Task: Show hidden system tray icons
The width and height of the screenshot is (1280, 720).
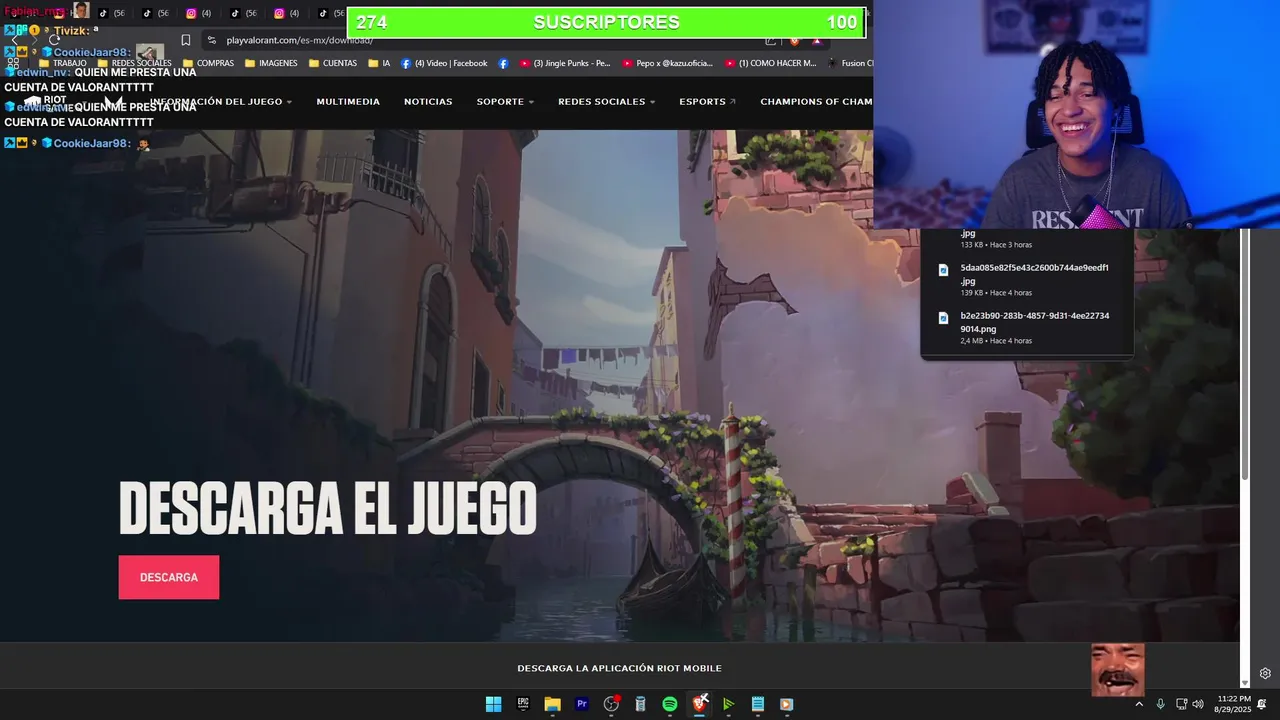Action: point(1138,704)
